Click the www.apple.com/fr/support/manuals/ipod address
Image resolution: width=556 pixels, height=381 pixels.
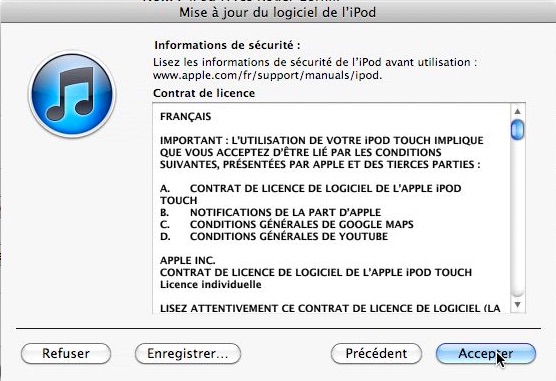(267, 75)
